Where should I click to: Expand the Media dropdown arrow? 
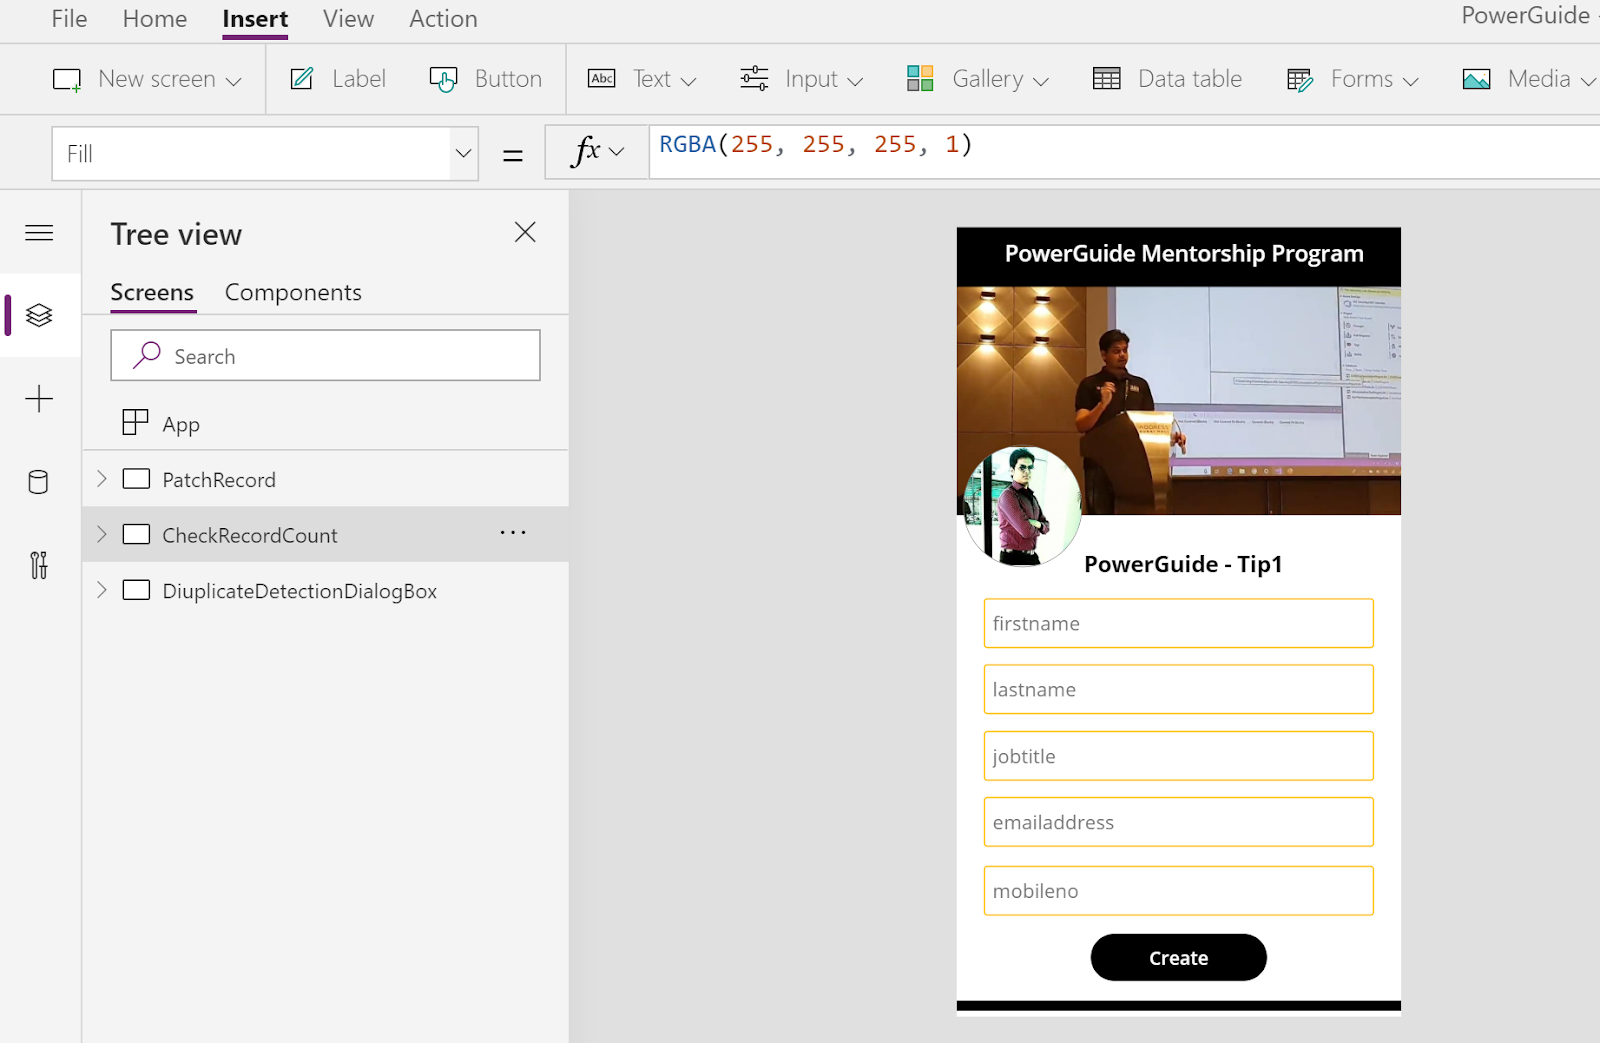click(x=1588, y=81)
